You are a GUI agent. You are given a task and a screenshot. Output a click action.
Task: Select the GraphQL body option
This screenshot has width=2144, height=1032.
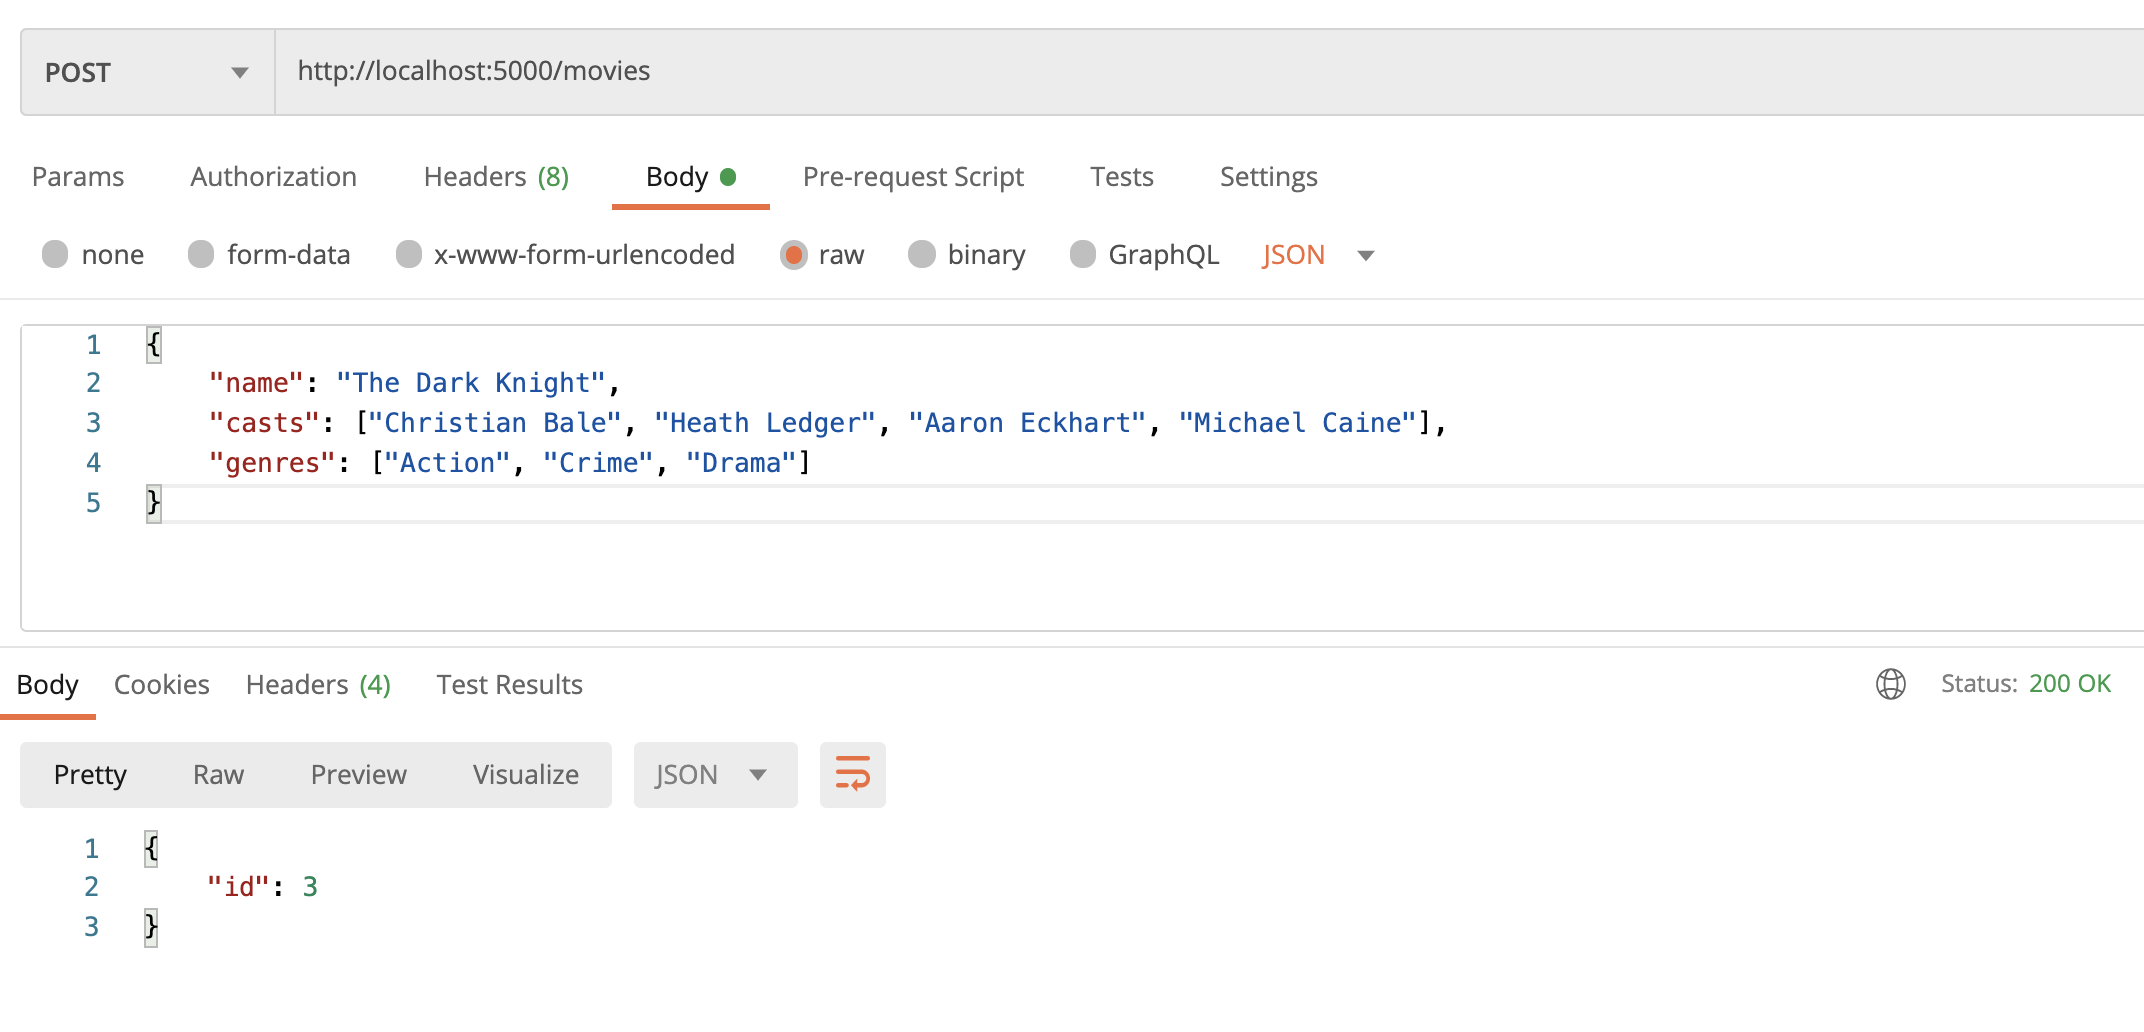[1082, 255]
